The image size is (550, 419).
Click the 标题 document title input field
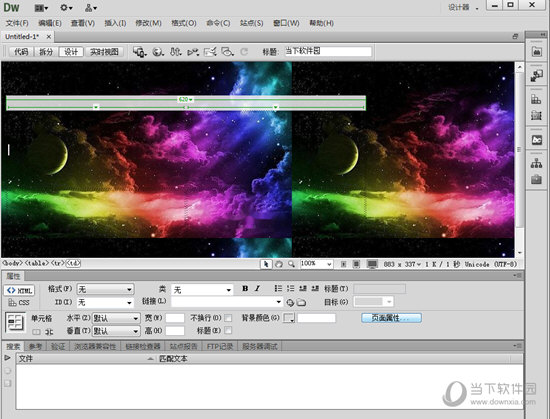(x=328, y=52)
